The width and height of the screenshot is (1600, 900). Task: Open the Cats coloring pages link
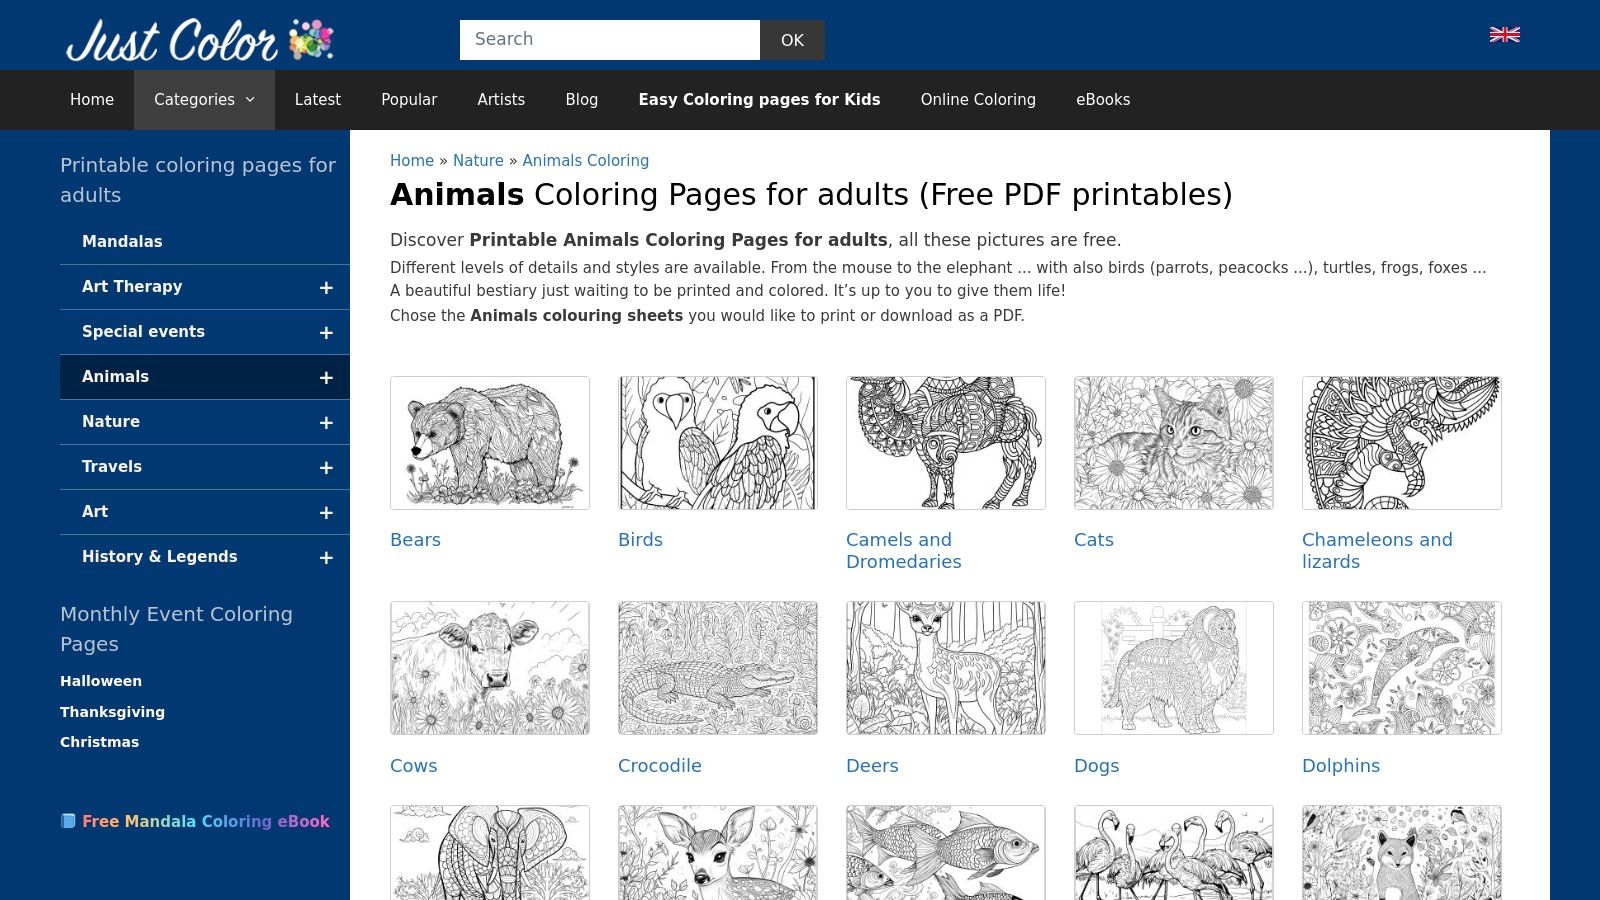point(1093,539)
